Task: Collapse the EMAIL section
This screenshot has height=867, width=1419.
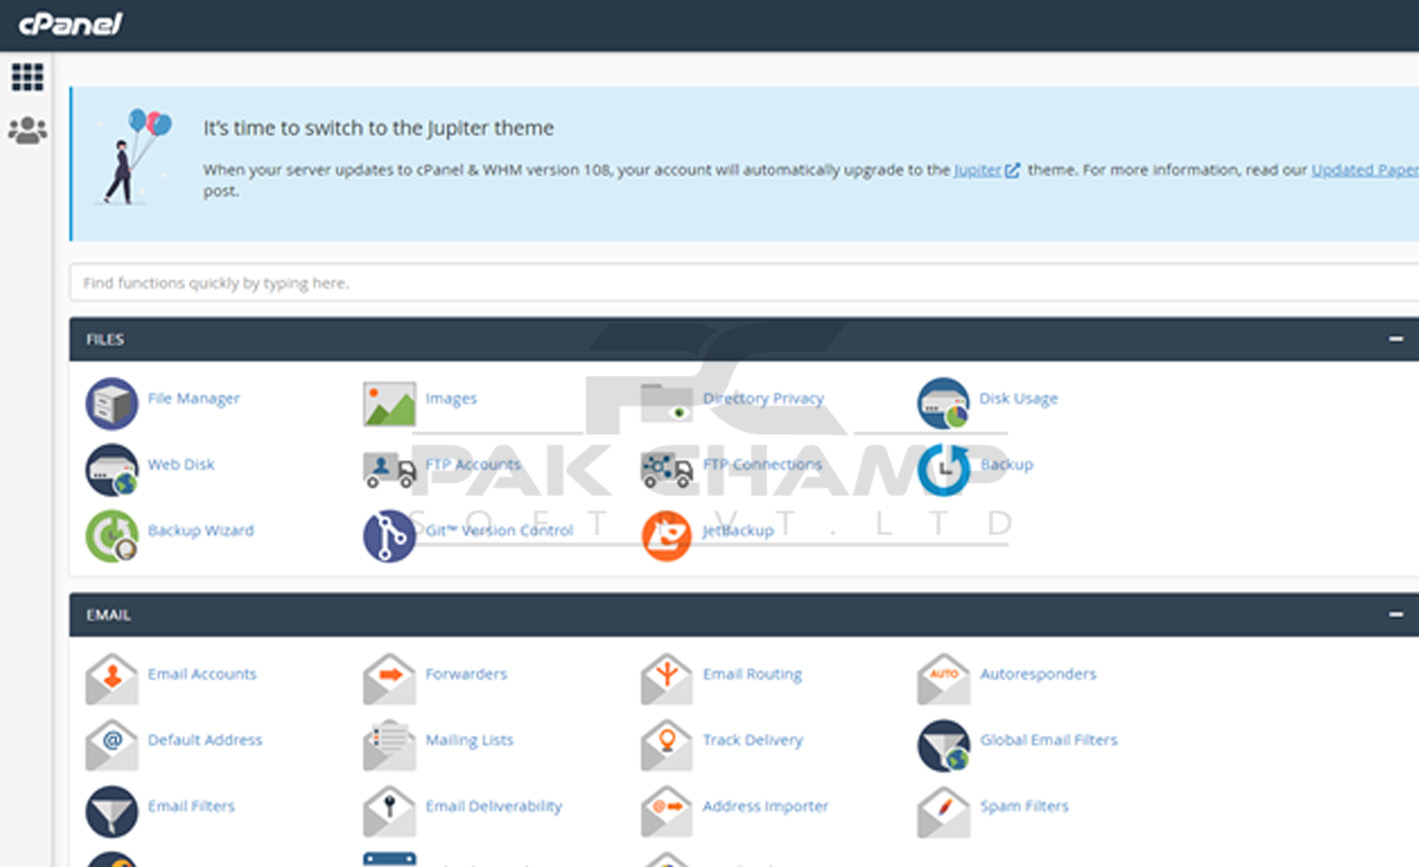Action: coord(1396,615)
